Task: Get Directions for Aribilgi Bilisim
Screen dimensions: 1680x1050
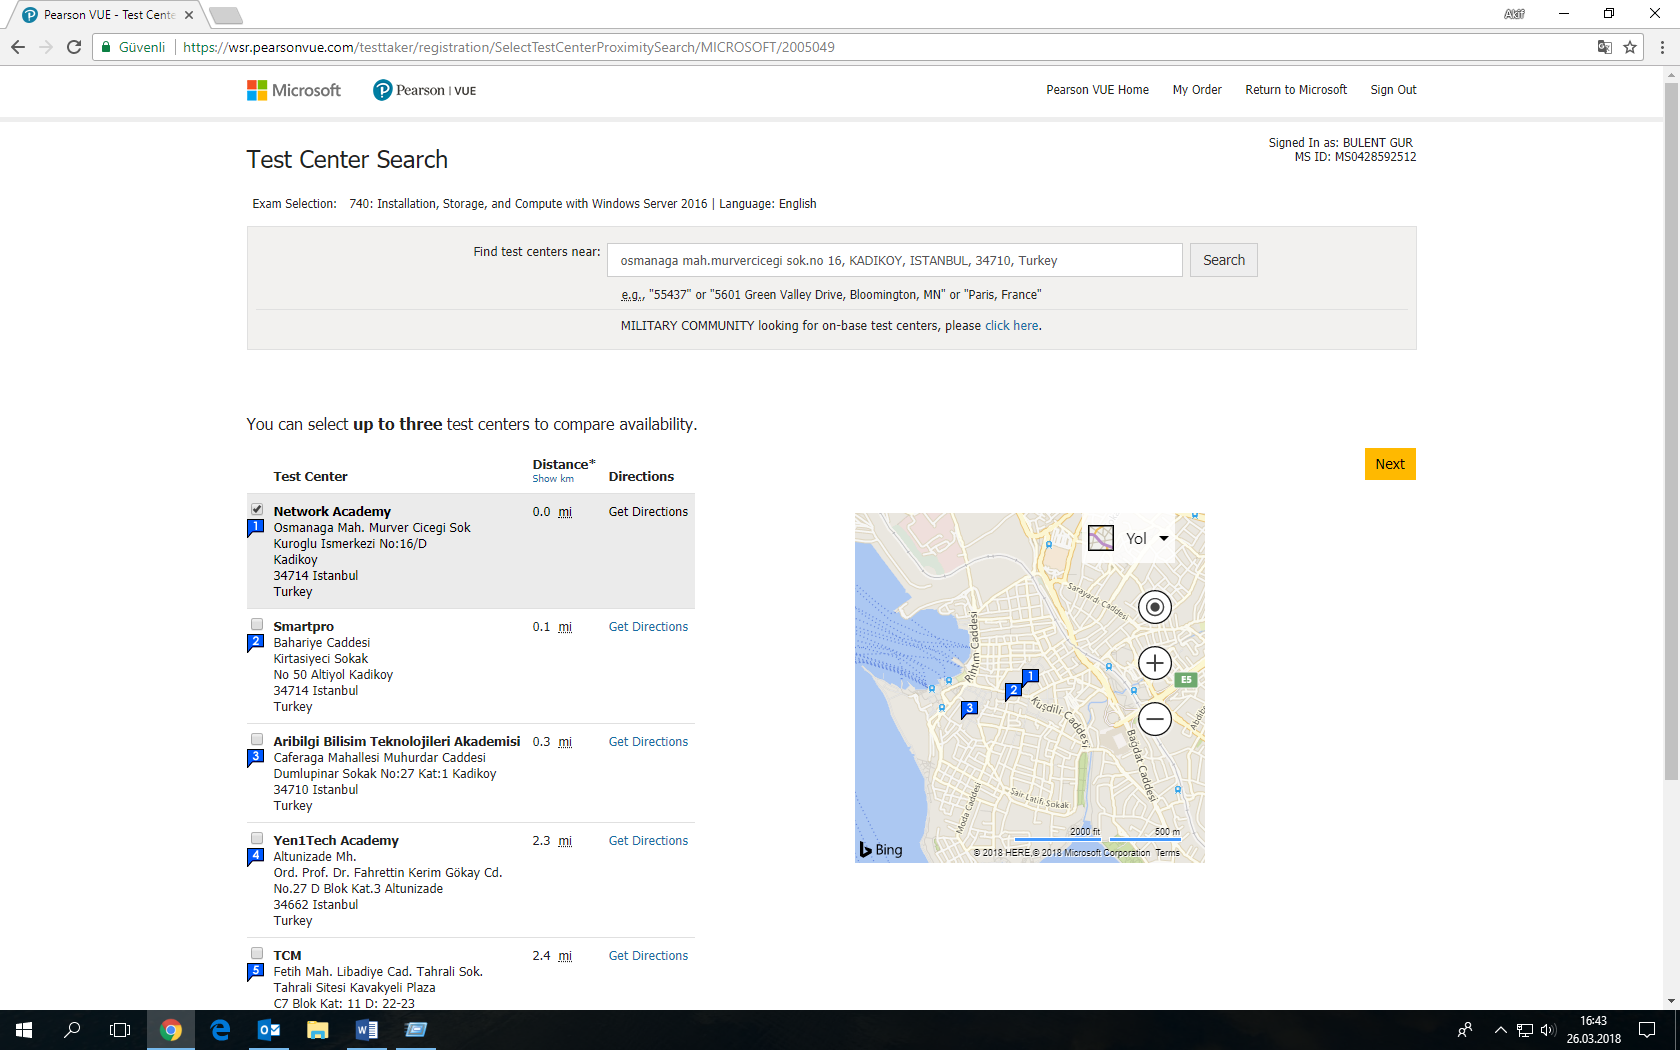Action: (x=648, y=742)
